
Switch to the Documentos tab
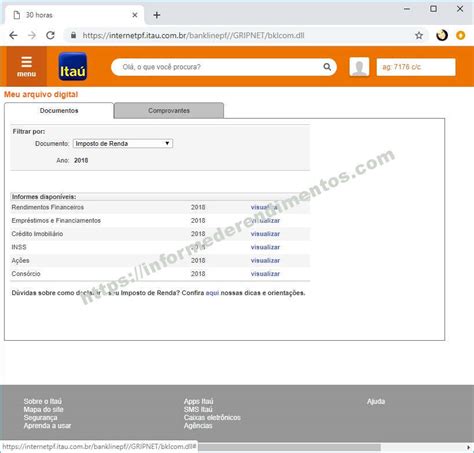tap(59, 111)
